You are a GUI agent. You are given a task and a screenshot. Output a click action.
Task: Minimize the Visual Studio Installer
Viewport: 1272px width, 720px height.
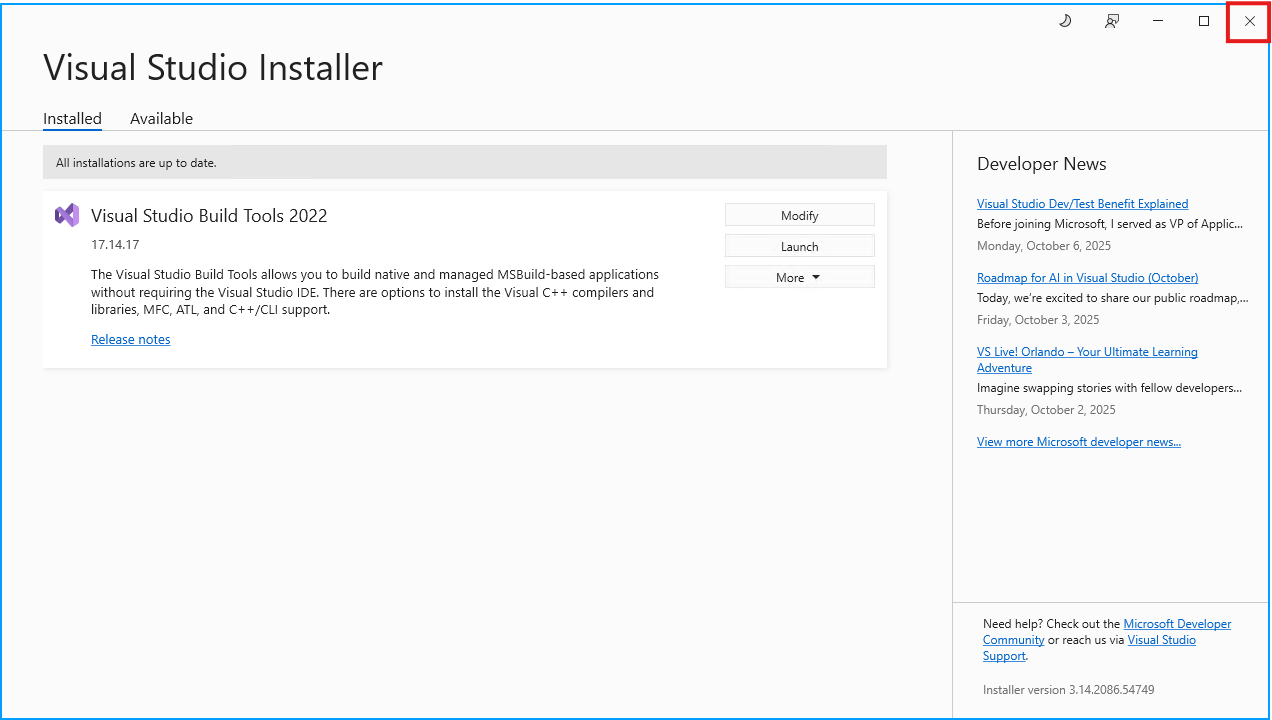(x=1158, y=20)
